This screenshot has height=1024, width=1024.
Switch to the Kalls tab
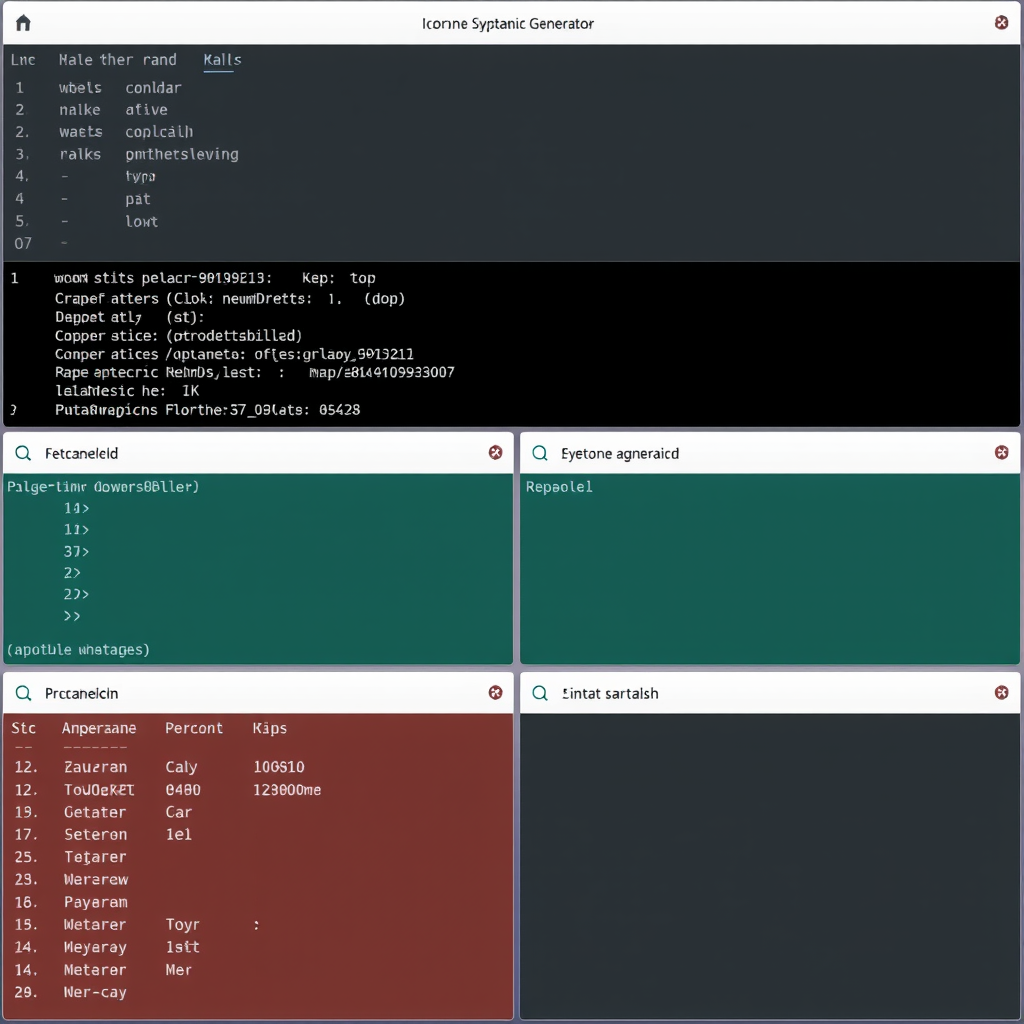coord(222,60)
